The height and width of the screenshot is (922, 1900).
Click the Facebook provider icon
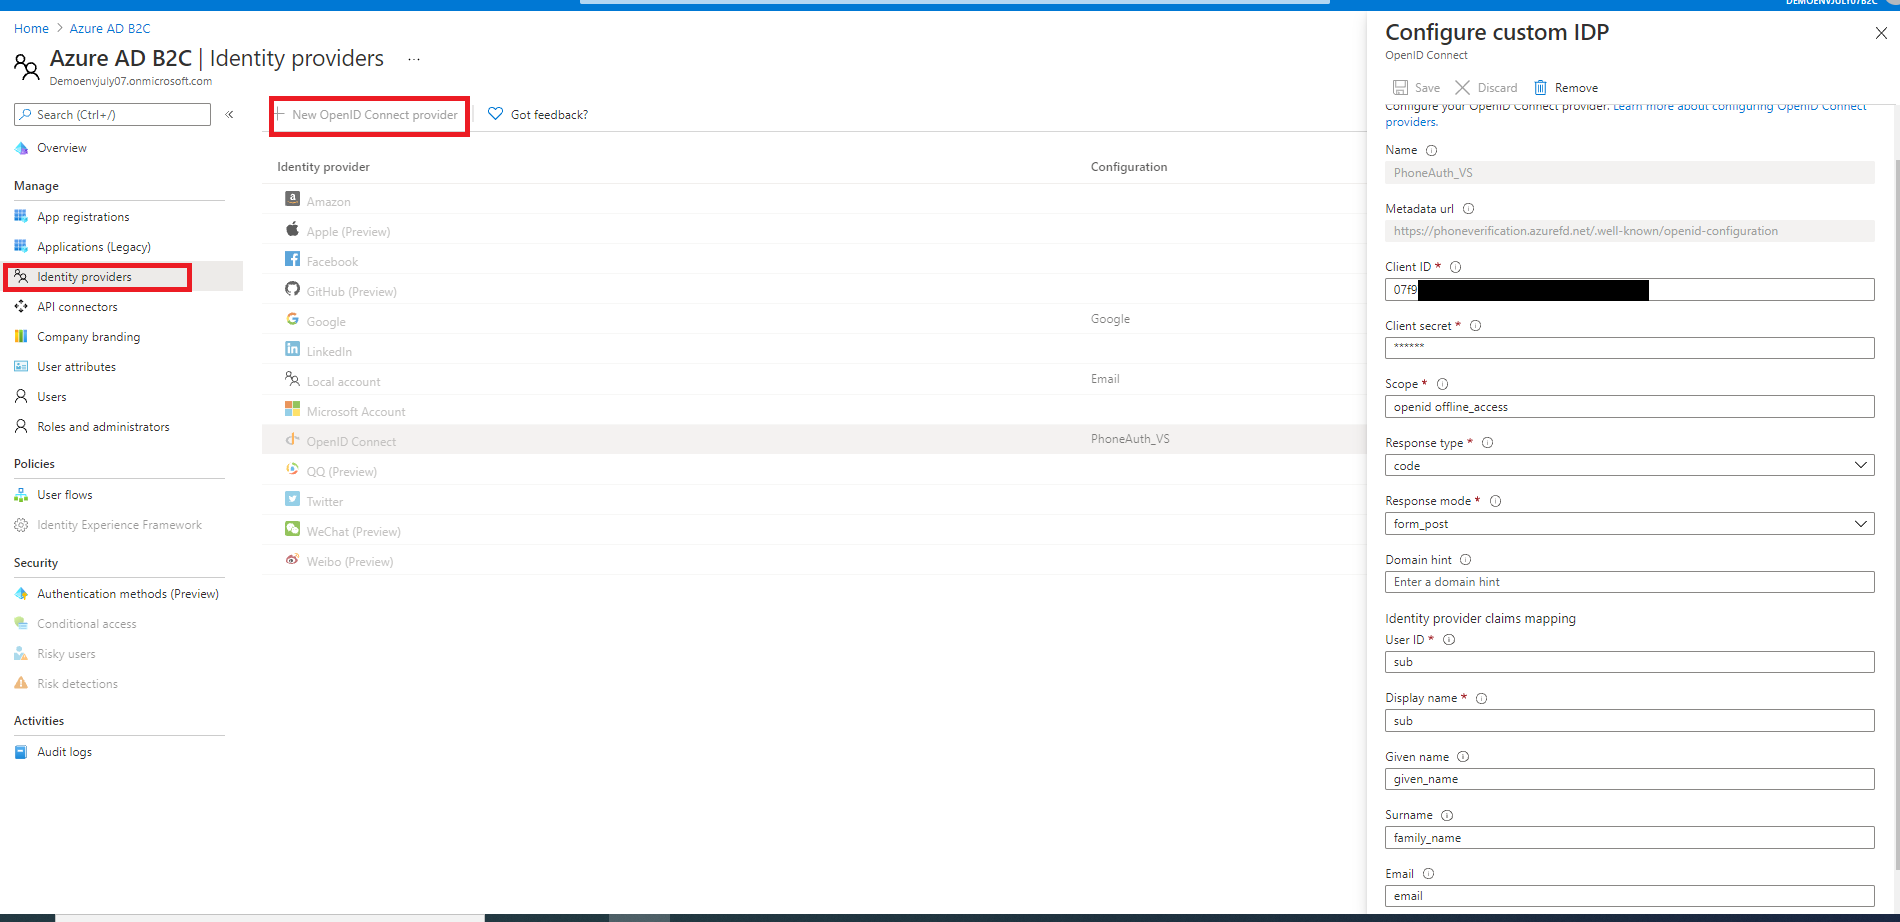pyautogui.click(x=292, y=259)
